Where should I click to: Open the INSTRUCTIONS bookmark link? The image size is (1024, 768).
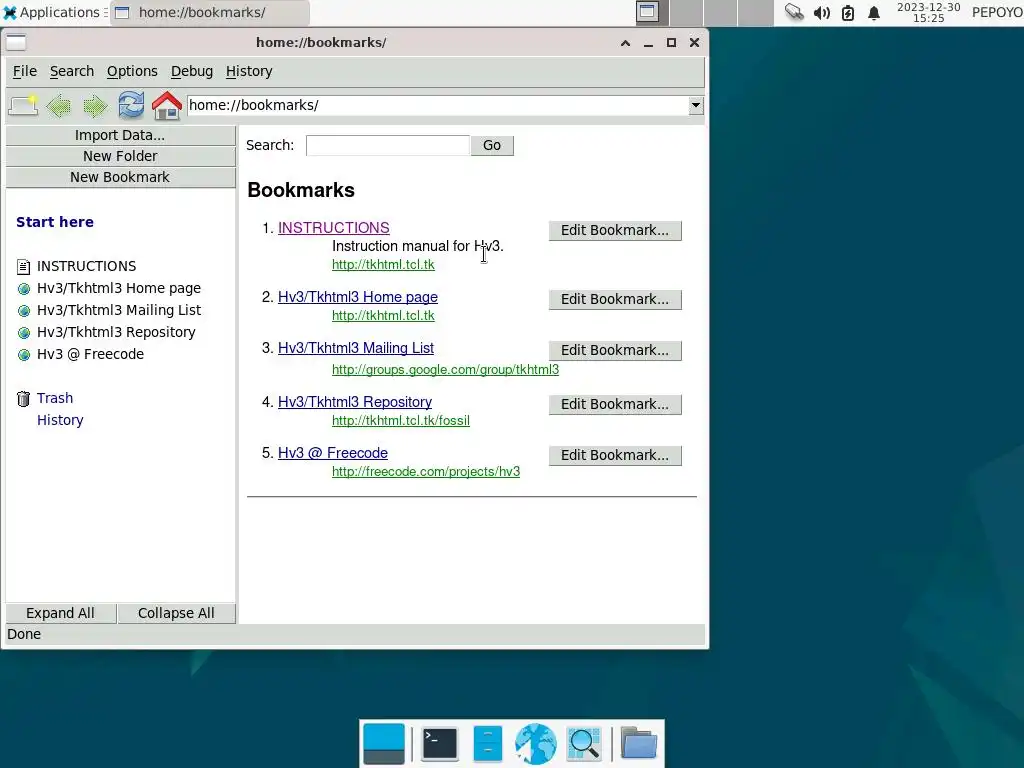pyautogui.click(x=334, y=228)
